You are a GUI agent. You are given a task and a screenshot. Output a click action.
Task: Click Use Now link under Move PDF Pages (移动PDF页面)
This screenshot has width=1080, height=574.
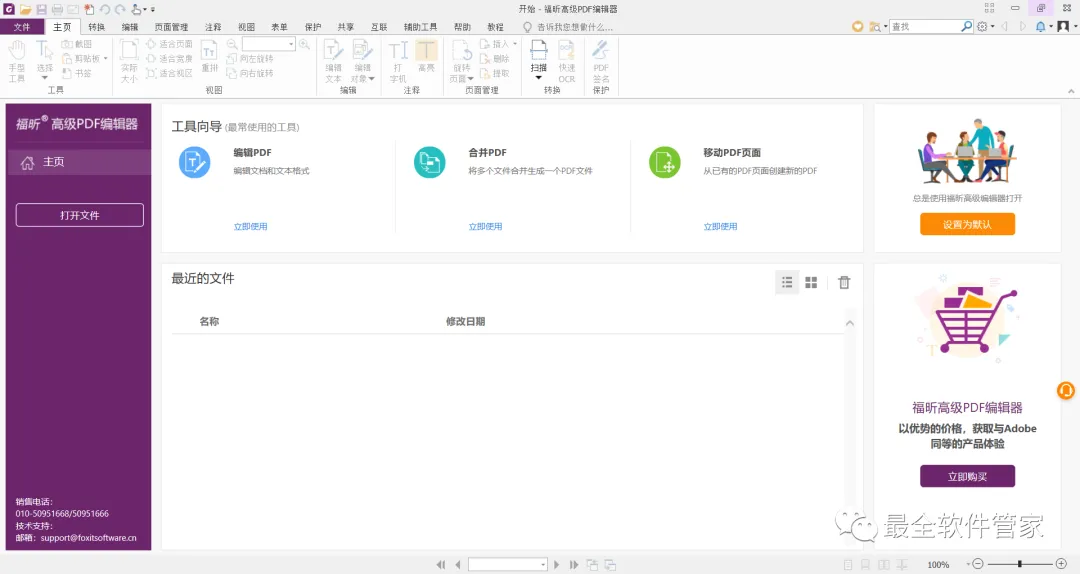[720, 226]
